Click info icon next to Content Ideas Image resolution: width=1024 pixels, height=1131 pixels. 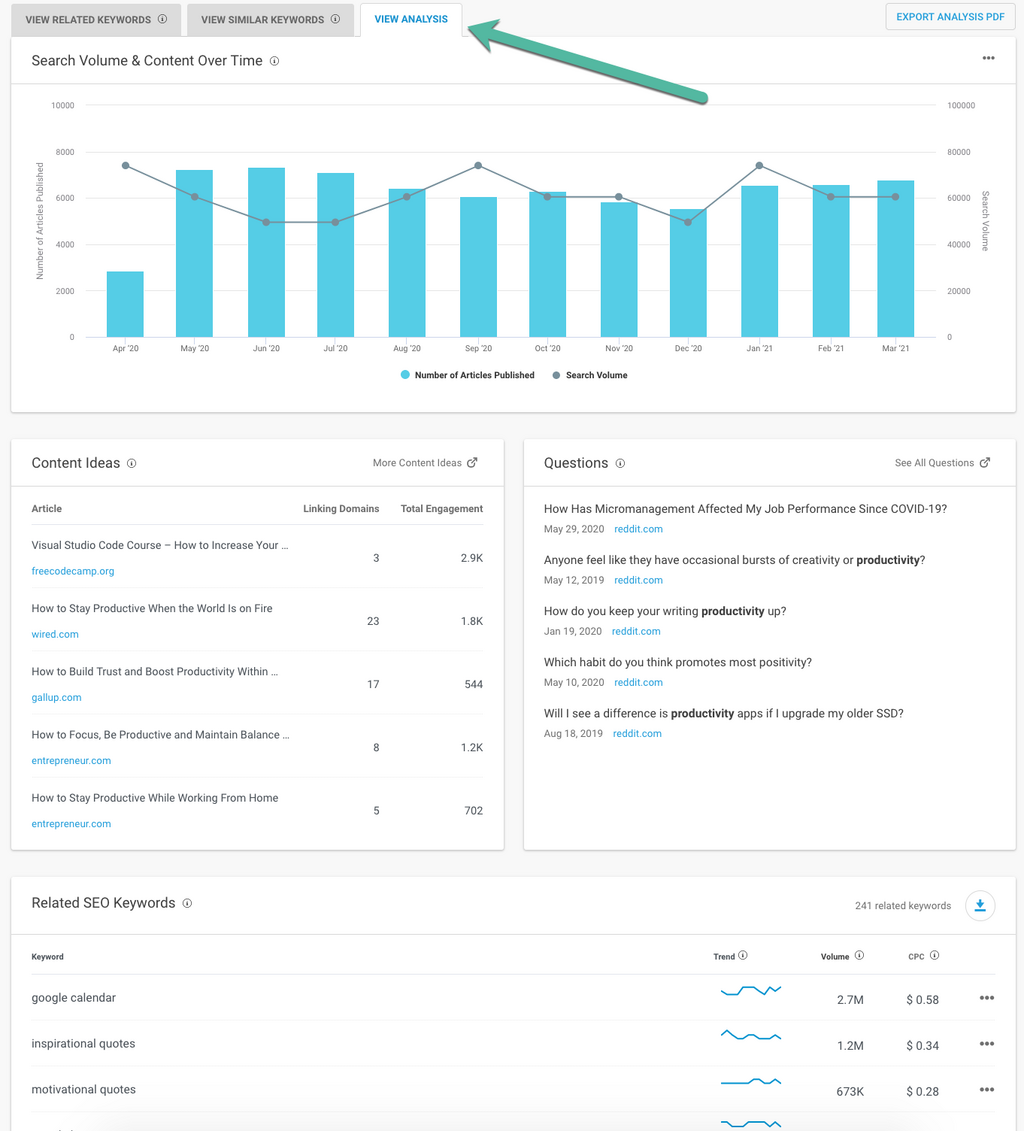coord(132,464)
